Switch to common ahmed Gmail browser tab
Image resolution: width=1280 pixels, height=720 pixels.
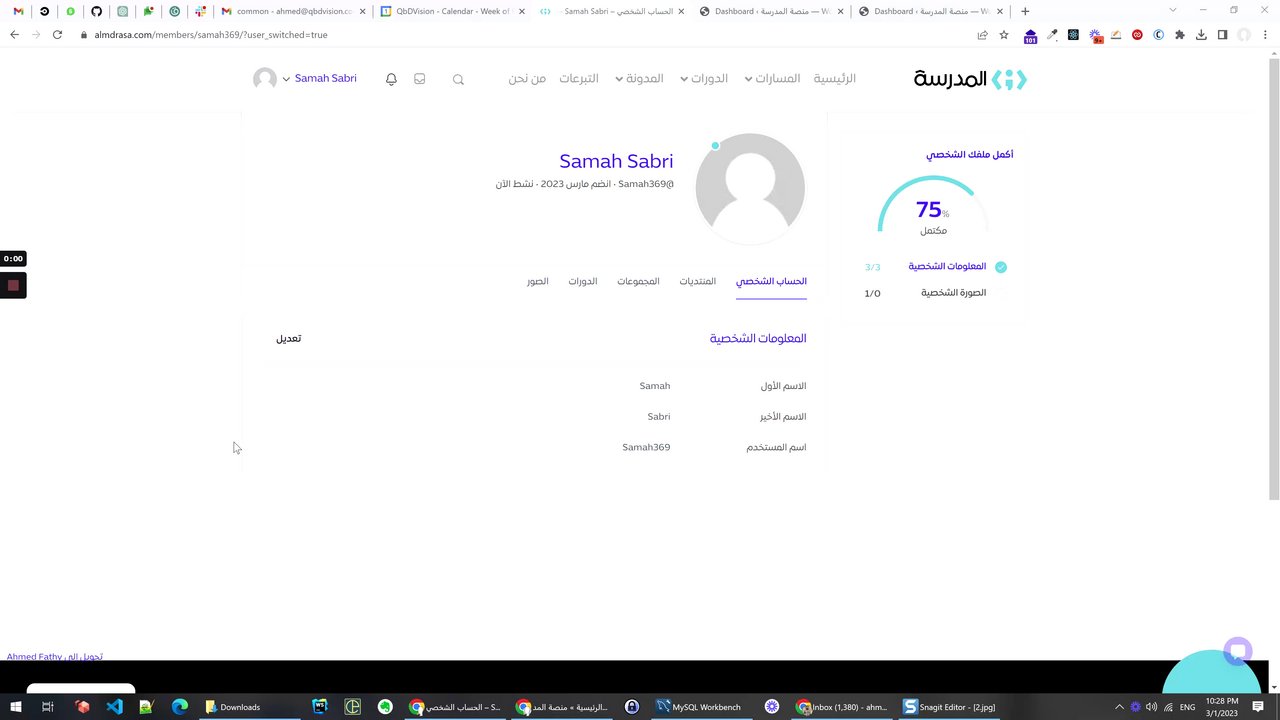(292, 11)
